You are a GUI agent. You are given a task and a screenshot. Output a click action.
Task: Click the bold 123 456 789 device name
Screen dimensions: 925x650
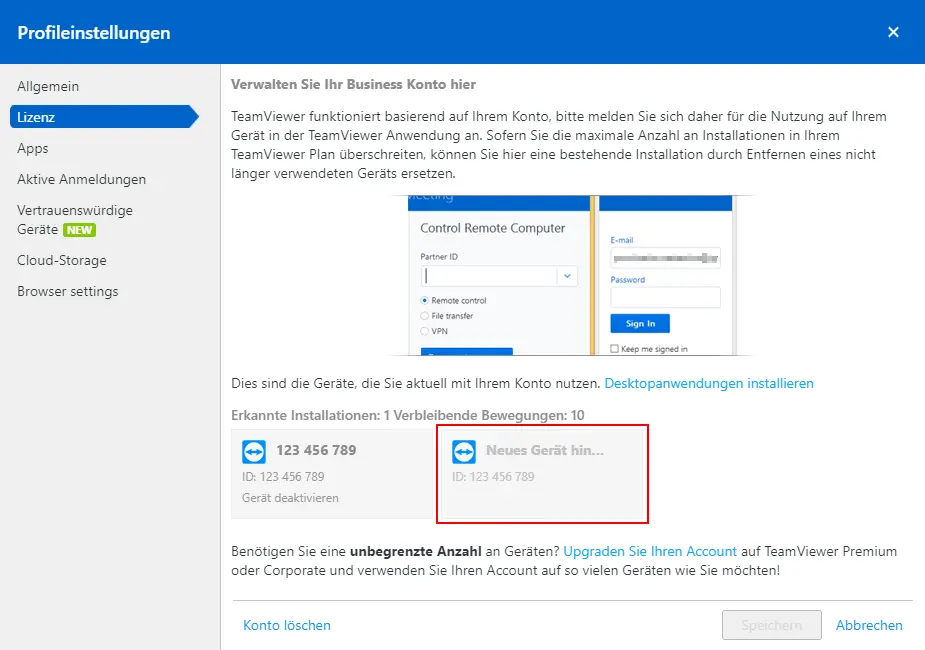point(316,450)
